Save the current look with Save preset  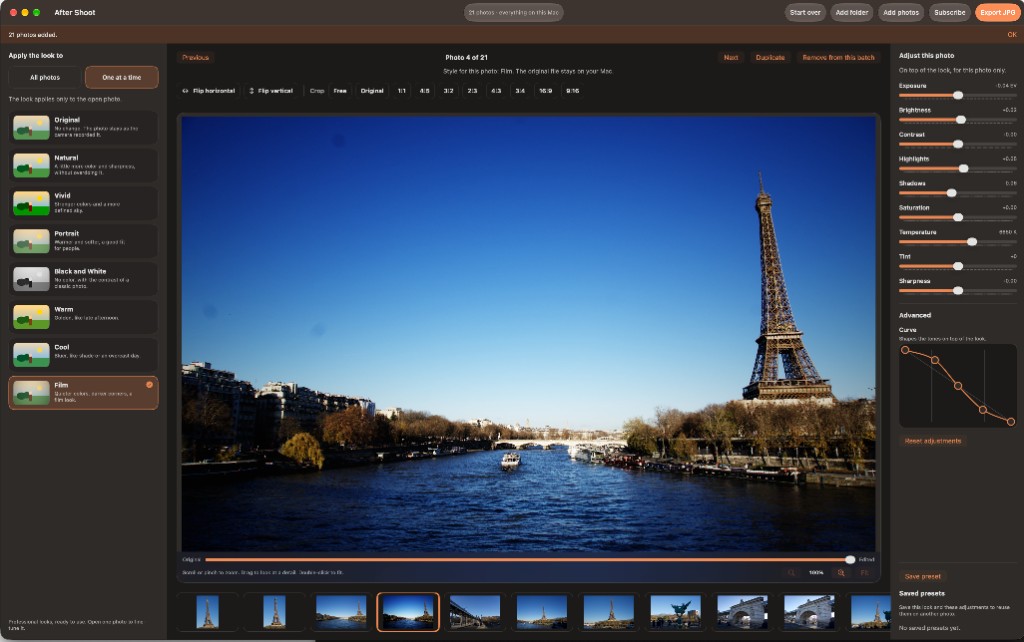point(923,576)
